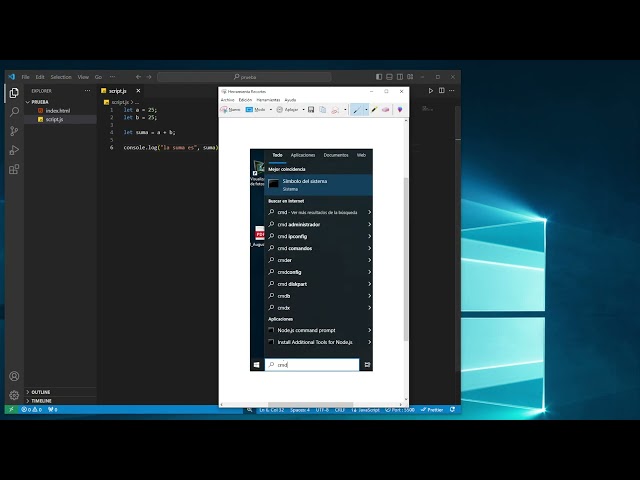Open the Modo dropdown arrow

click(271, 110)
